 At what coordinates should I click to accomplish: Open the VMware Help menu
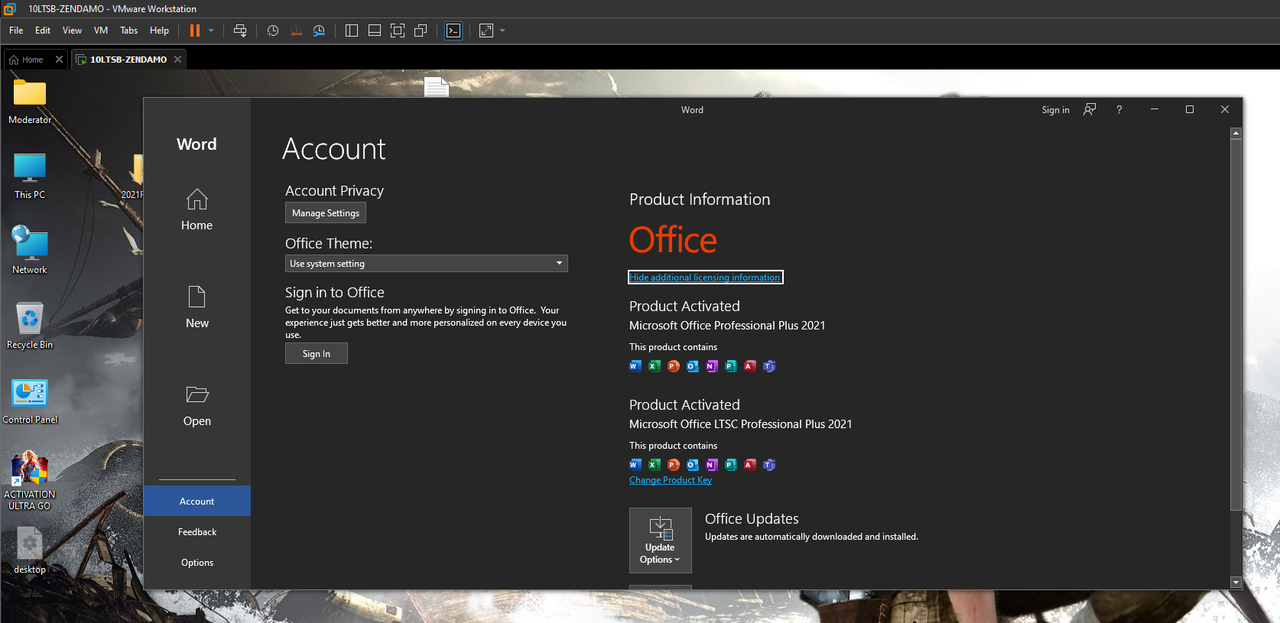159,31
